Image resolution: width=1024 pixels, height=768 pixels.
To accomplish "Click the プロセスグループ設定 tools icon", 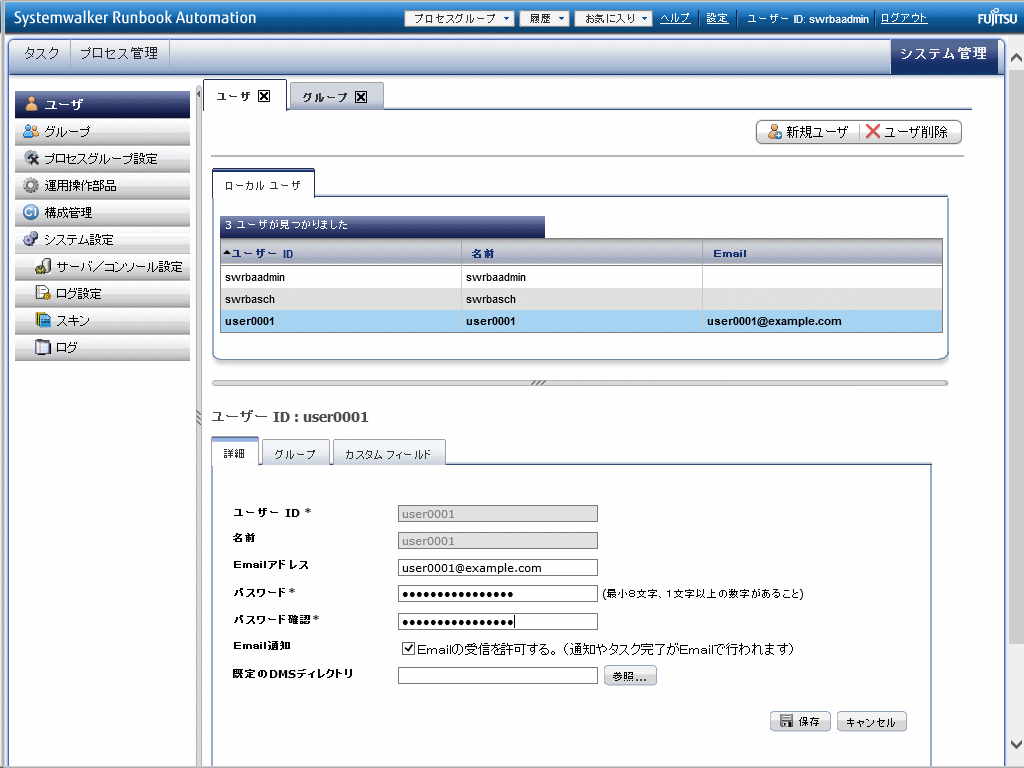I will pyautogui.click(x=31, y=158).
